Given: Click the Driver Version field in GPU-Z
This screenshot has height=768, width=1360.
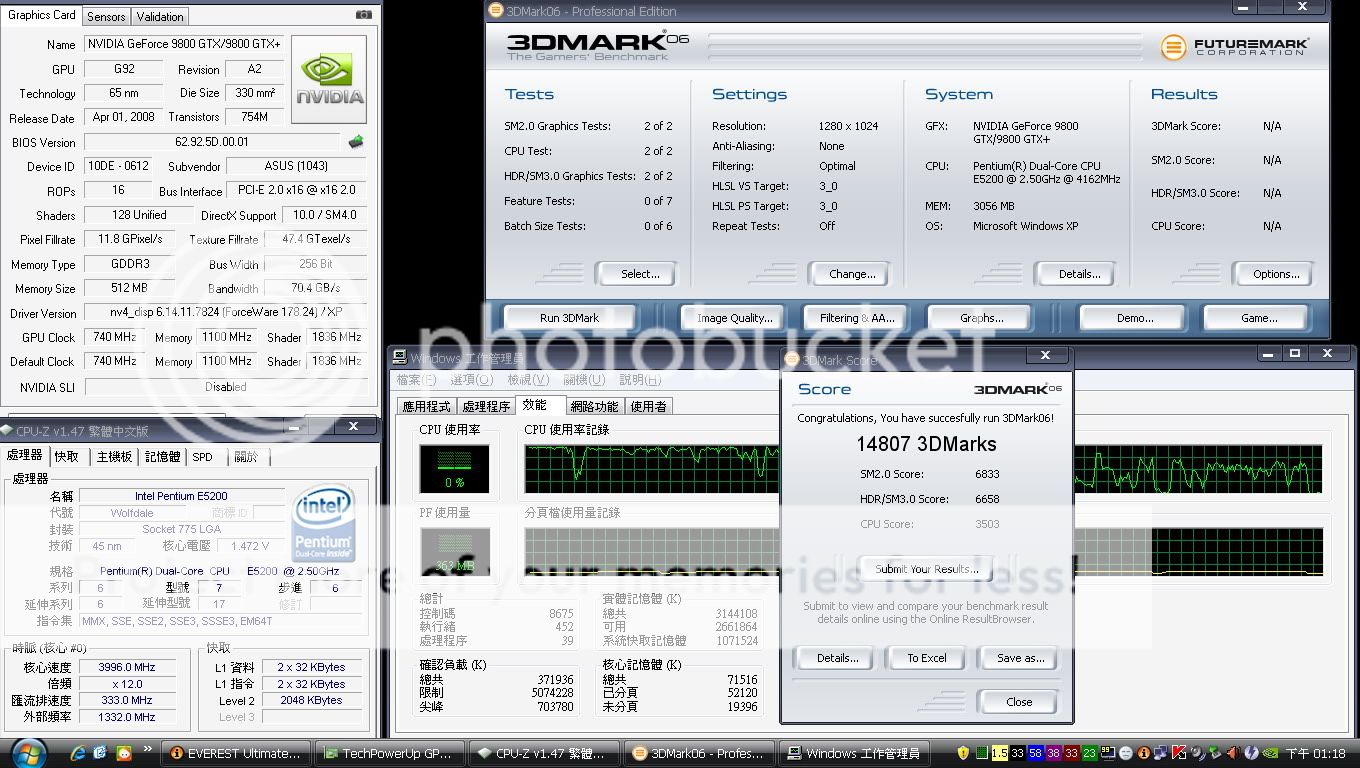Looking at the screenshot, I should pyautogui.click(x=226, y=313).
